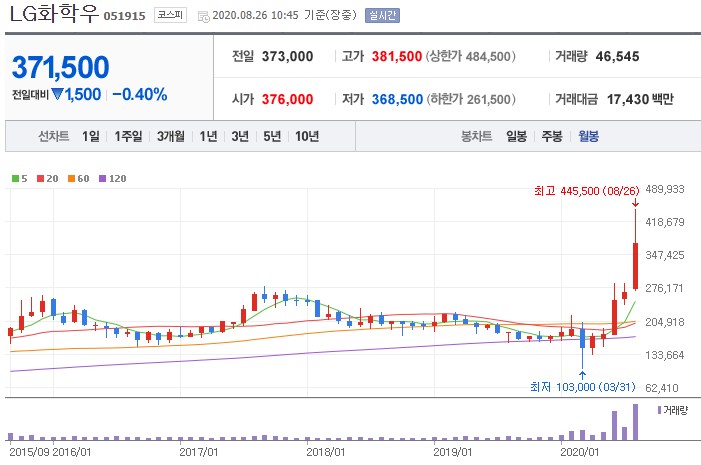Click the 489,933 price axis label
701x465 pixels.
665,189
